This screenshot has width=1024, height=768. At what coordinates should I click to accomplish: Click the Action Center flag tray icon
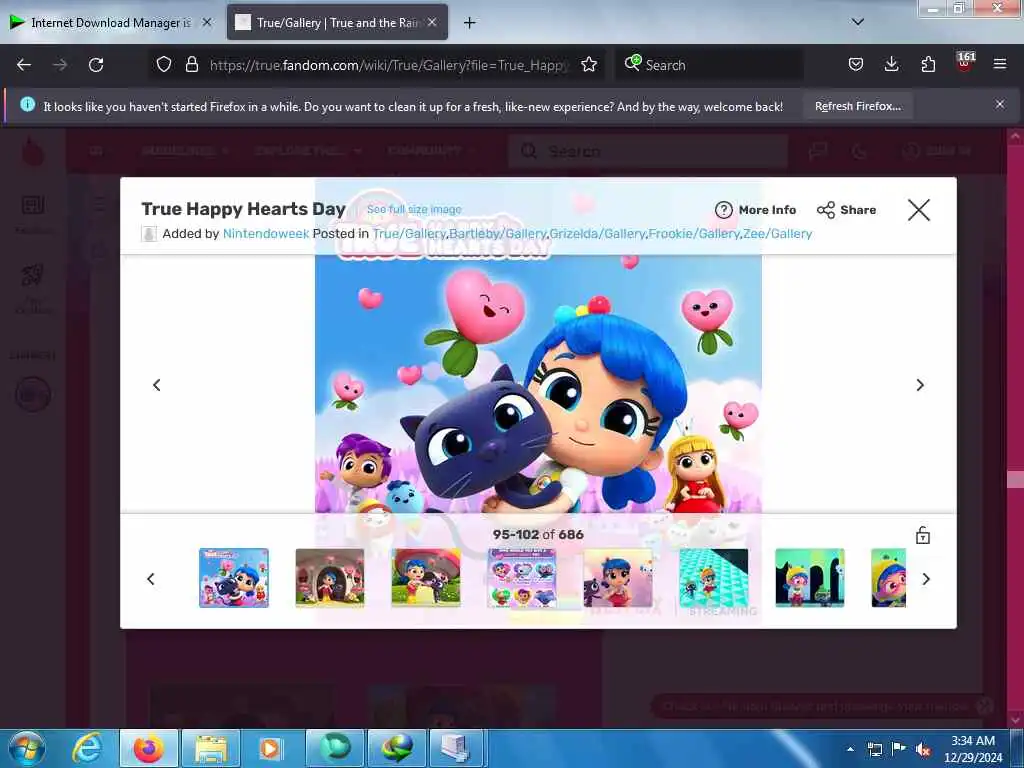click(899, 749)
